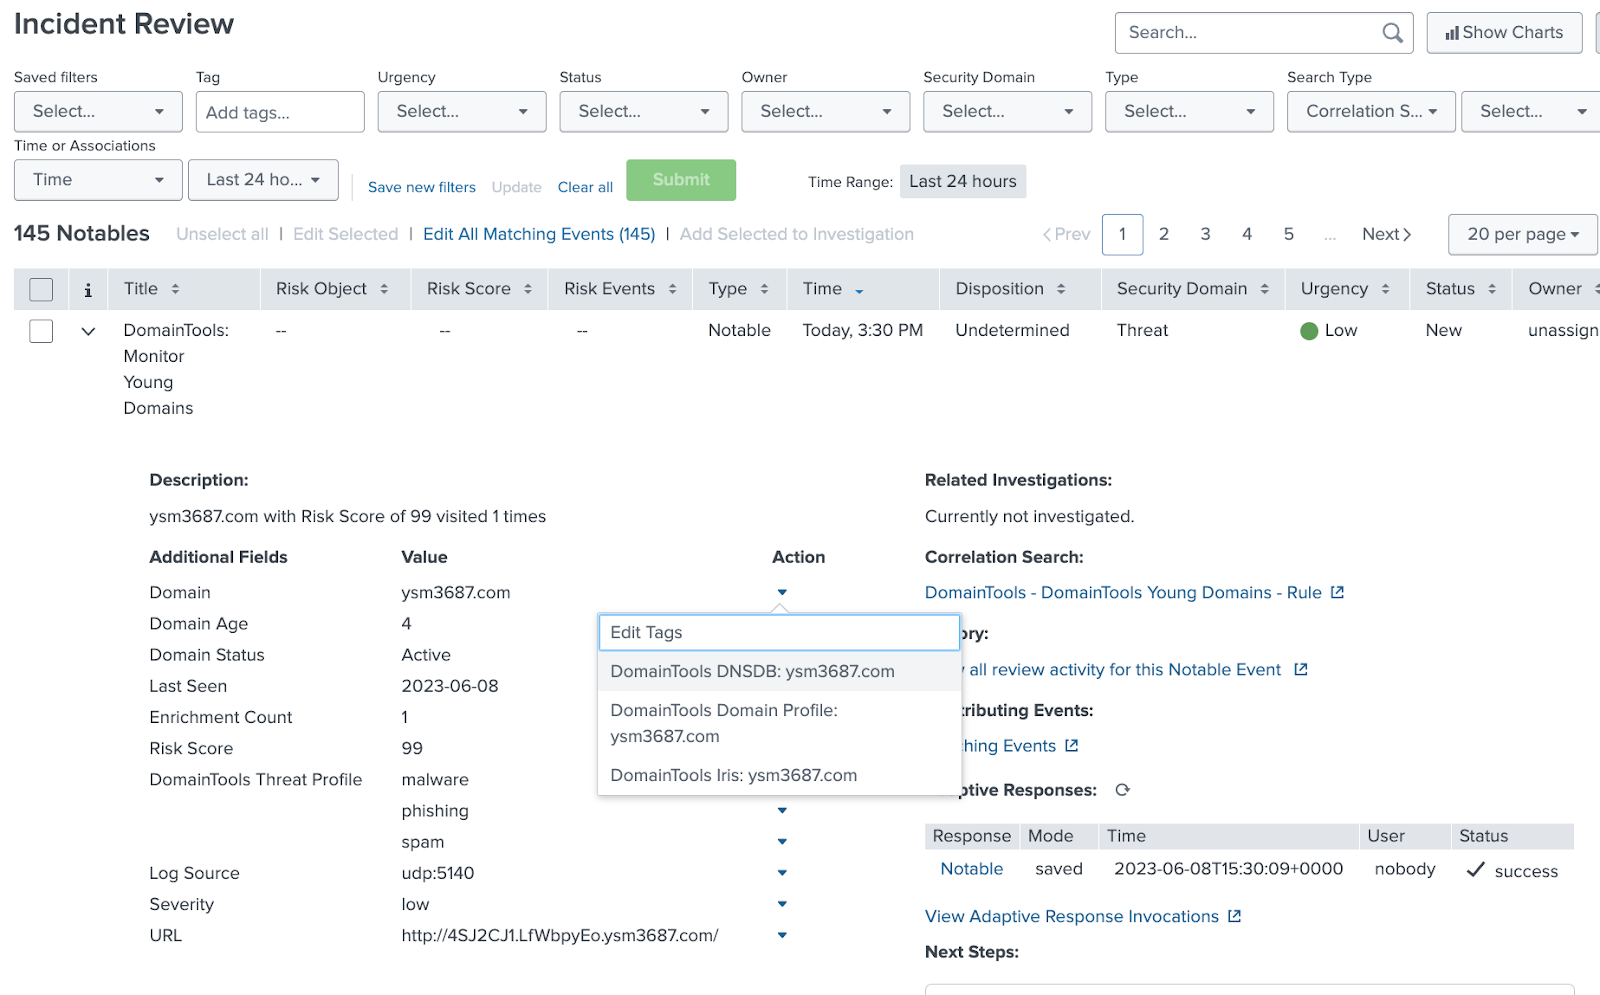Select all notables header checkbox
The height and width of the screenshot is (995, 1600).
point(41,290)
